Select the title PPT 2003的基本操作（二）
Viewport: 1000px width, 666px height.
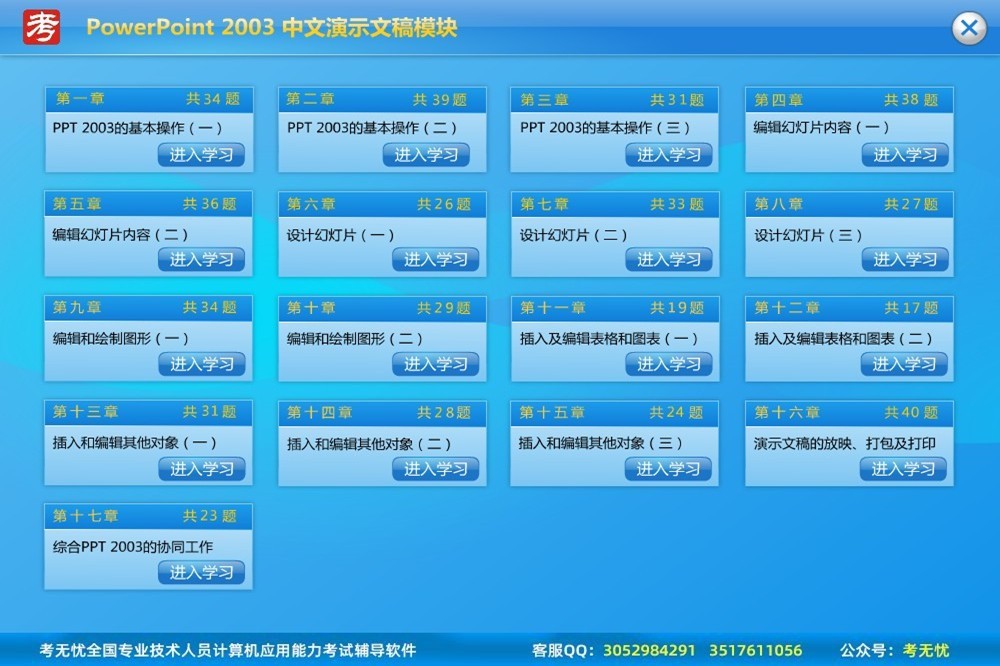(x=372, y=128)
